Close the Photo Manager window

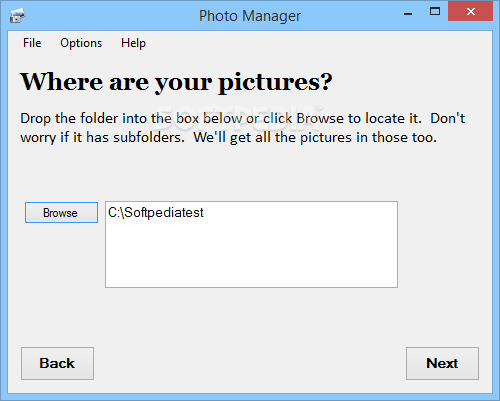pyautogui.click(x=471, y=11)
